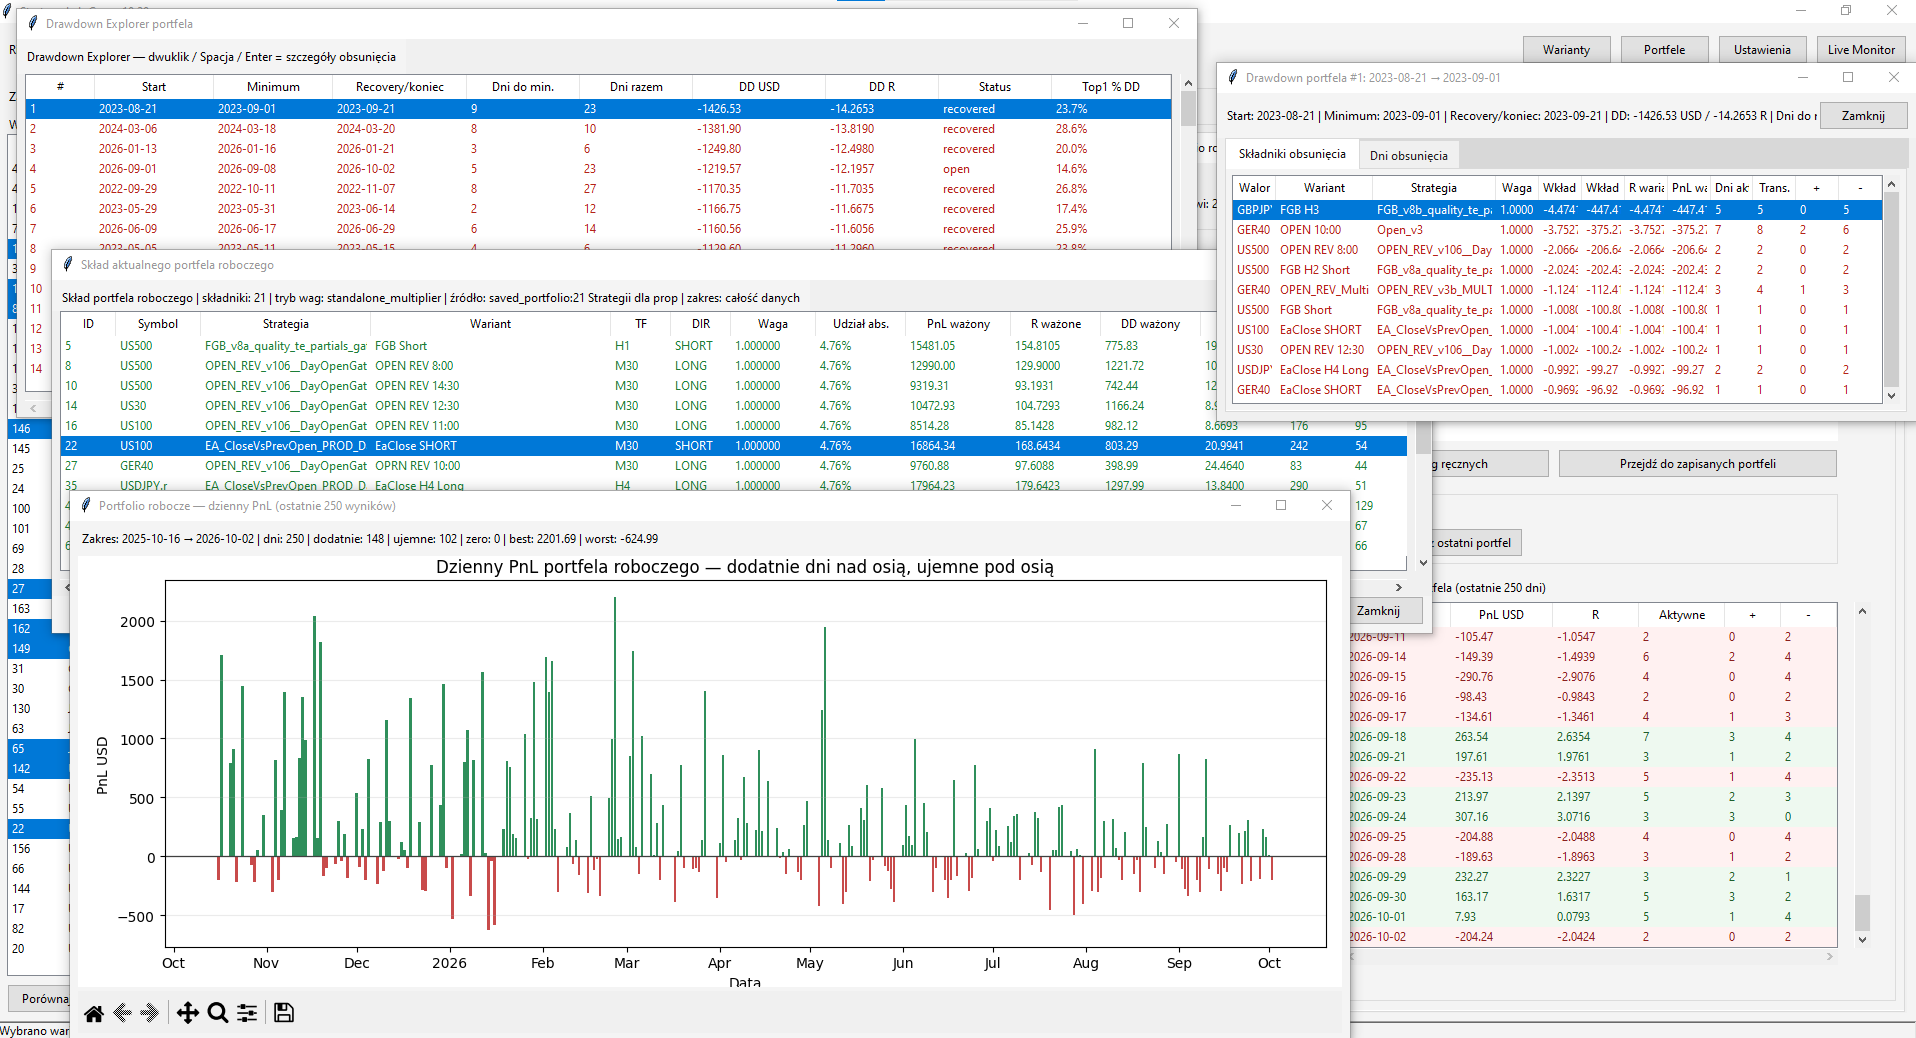Maximize the Portfolio robocze dzienny PnL window

1281,505
